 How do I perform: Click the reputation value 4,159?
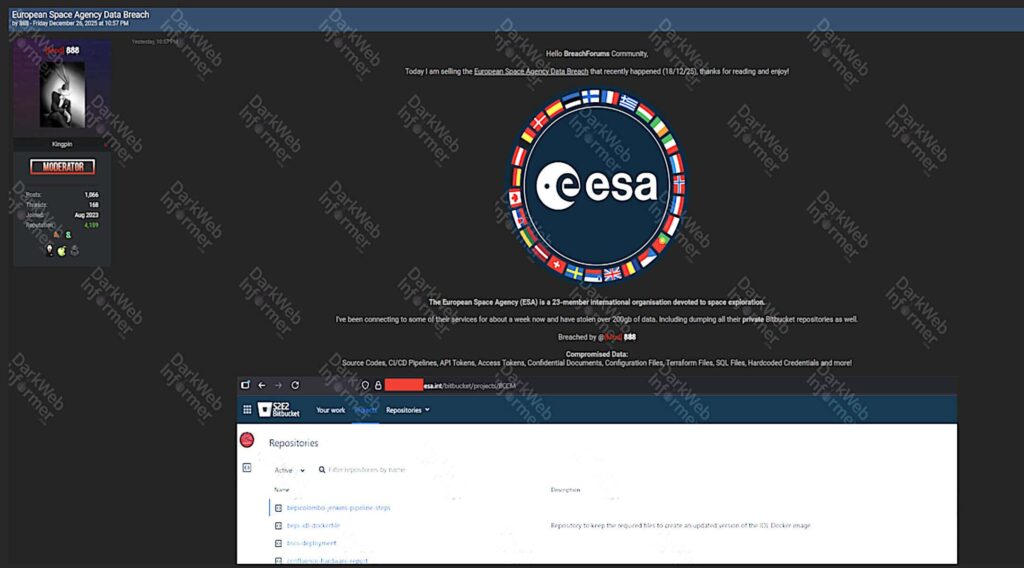pos(91,225)
